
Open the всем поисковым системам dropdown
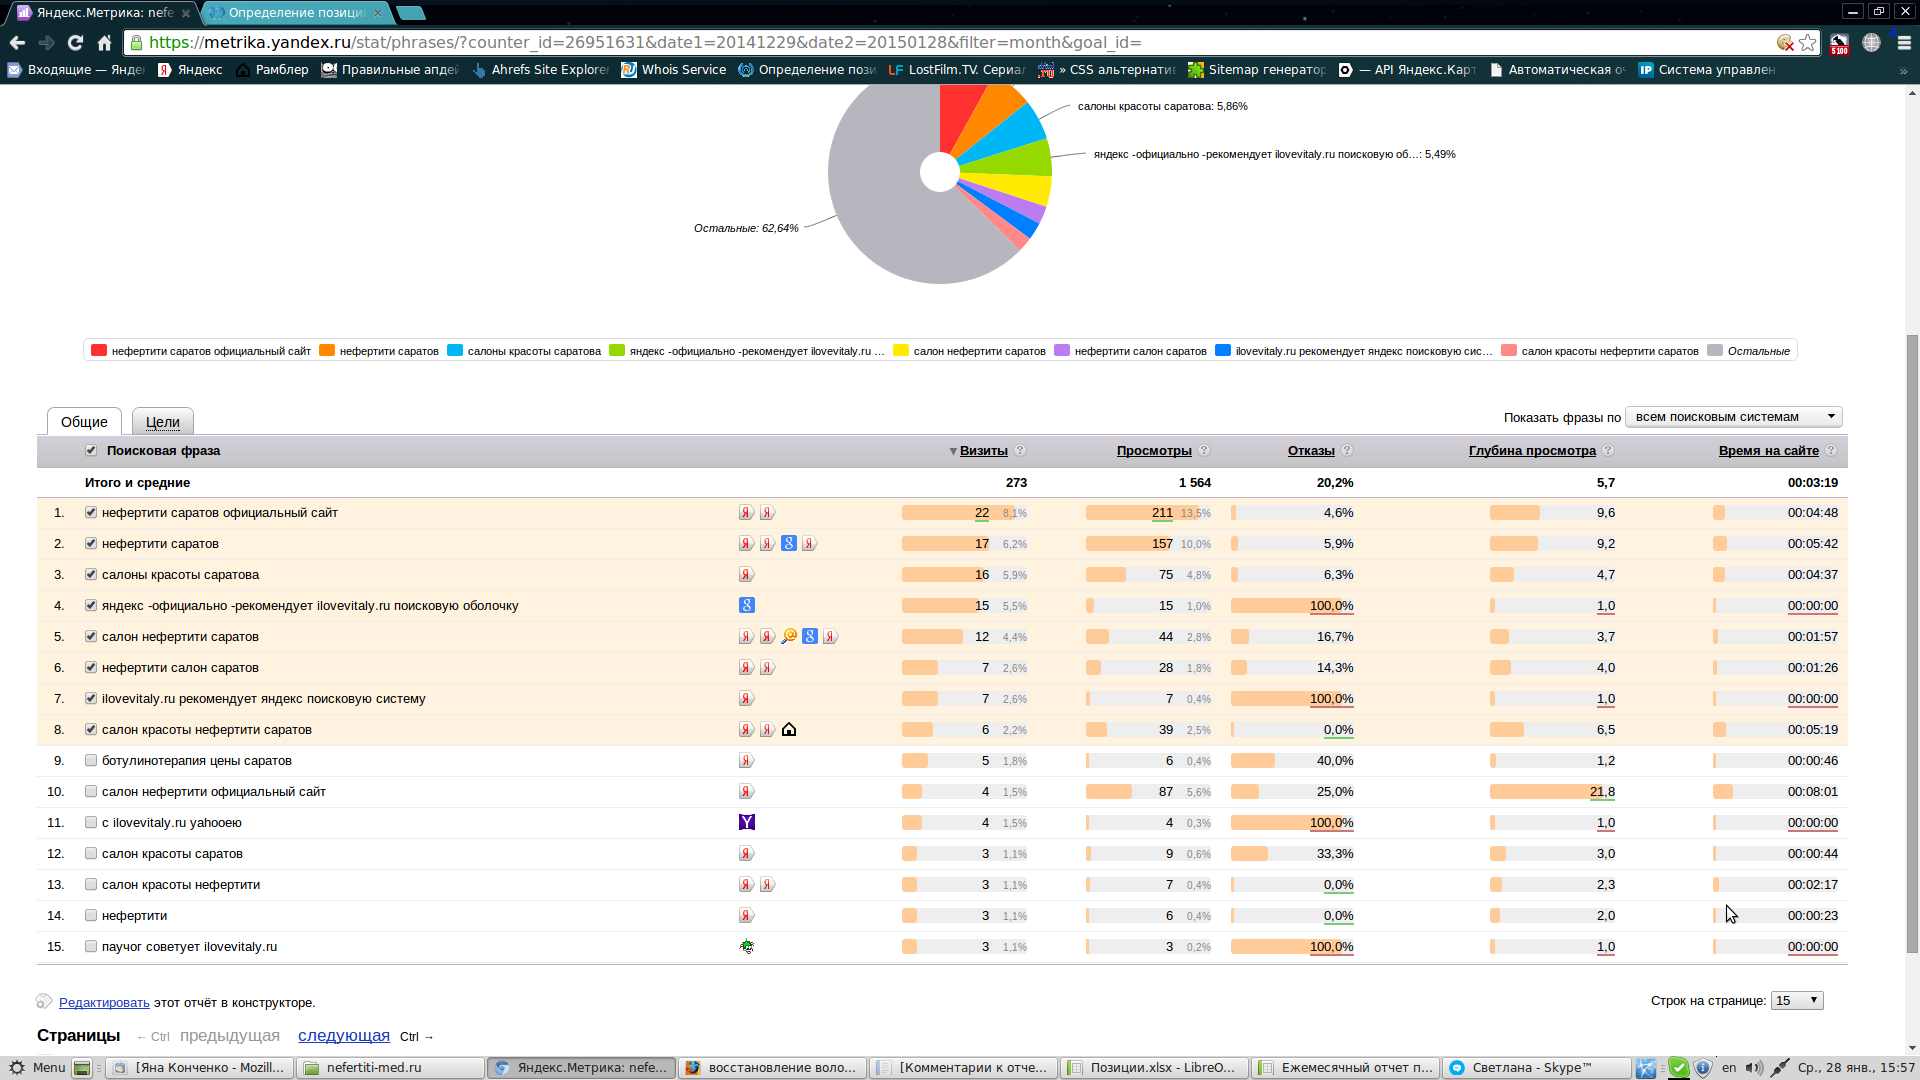click(x=1733, y=417)
